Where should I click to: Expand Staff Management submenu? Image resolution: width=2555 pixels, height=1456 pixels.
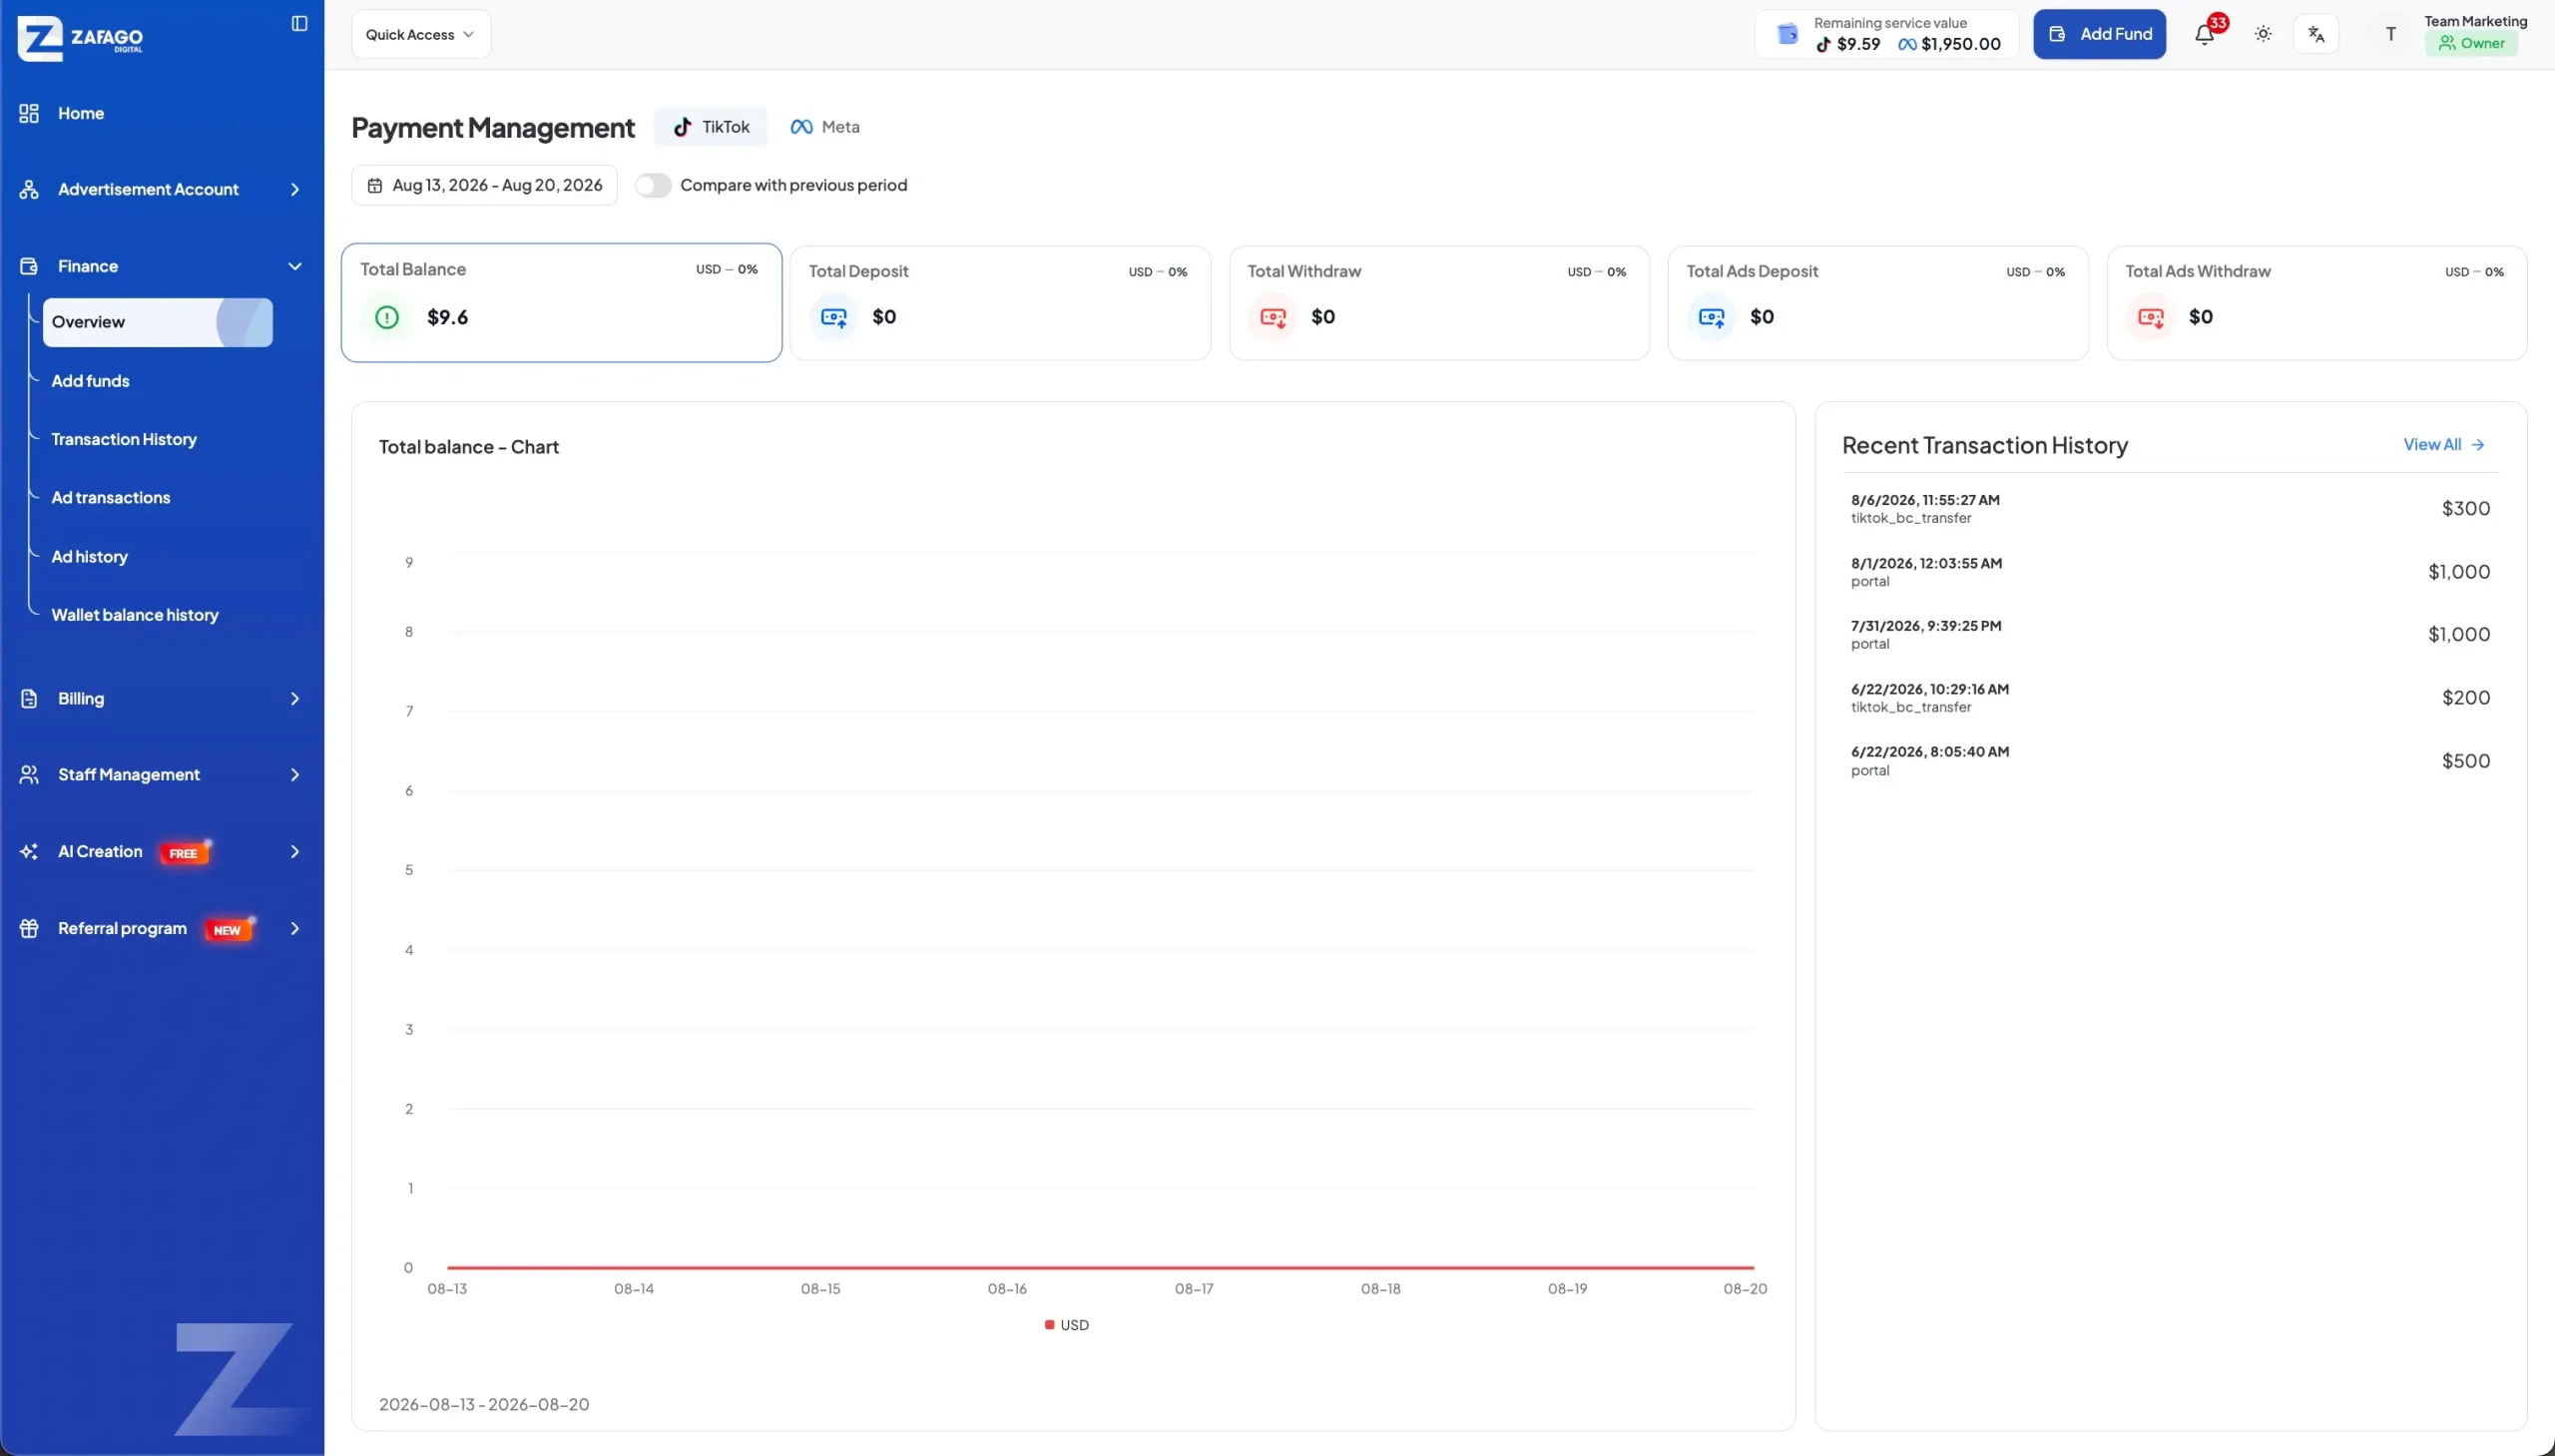[161, 775]
